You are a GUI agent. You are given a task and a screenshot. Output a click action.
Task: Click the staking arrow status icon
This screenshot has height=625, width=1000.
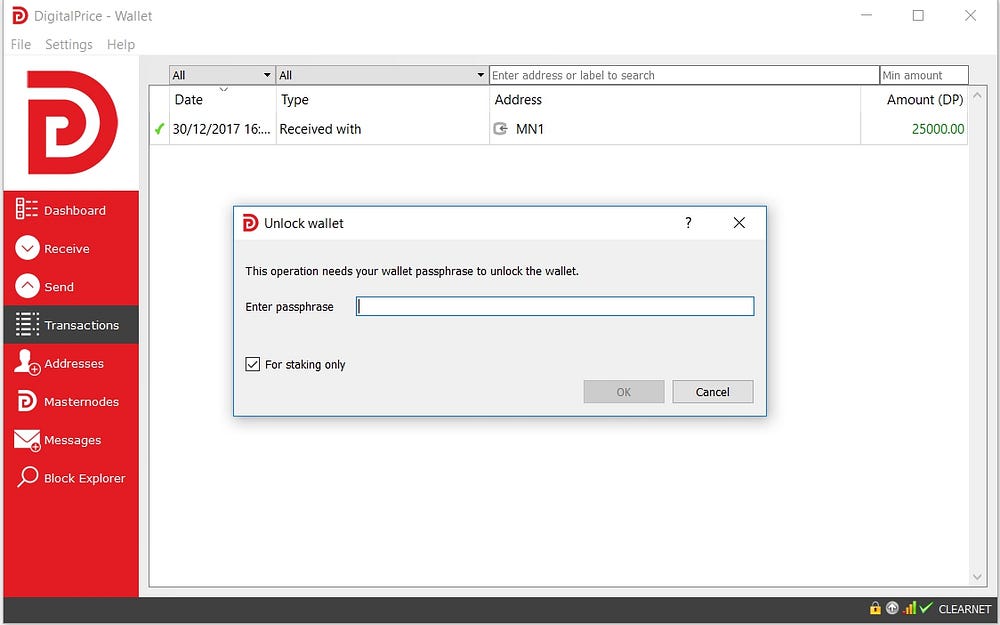tap(892, 608)
